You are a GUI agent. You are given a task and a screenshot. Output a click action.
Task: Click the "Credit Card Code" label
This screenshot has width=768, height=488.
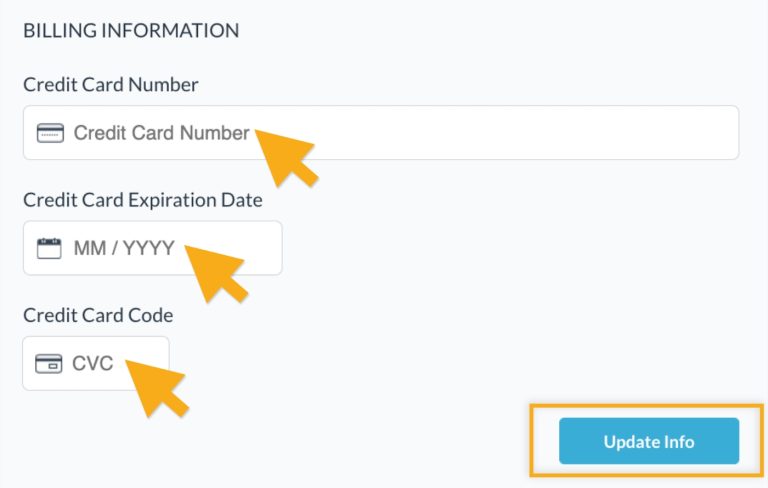click(x=98, y=315)
